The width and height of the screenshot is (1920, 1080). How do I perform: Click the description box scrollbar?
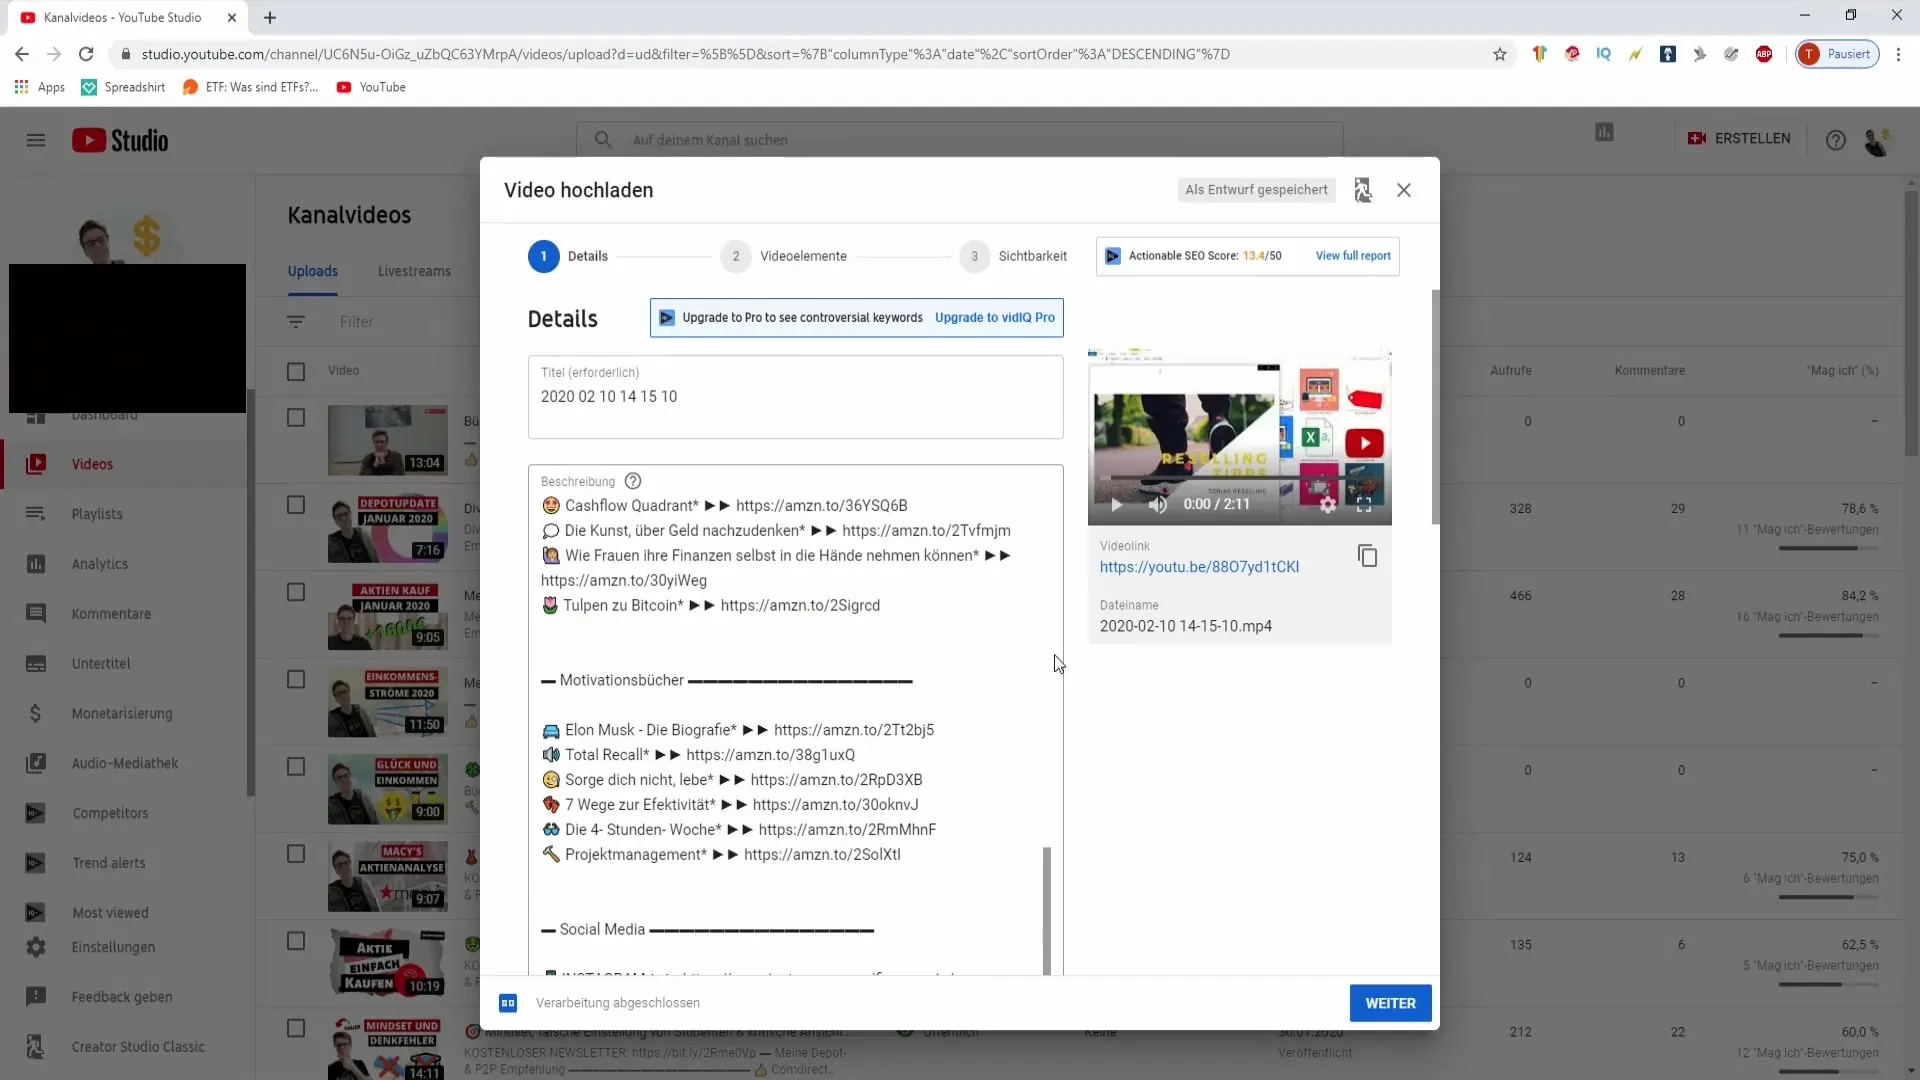click(x=1047, y=910)
